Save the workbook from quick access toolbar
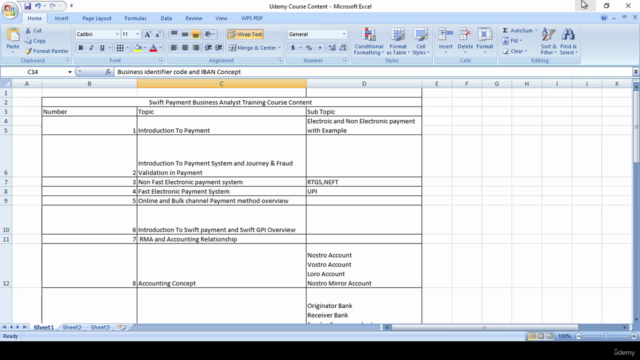 click(27, 6)
